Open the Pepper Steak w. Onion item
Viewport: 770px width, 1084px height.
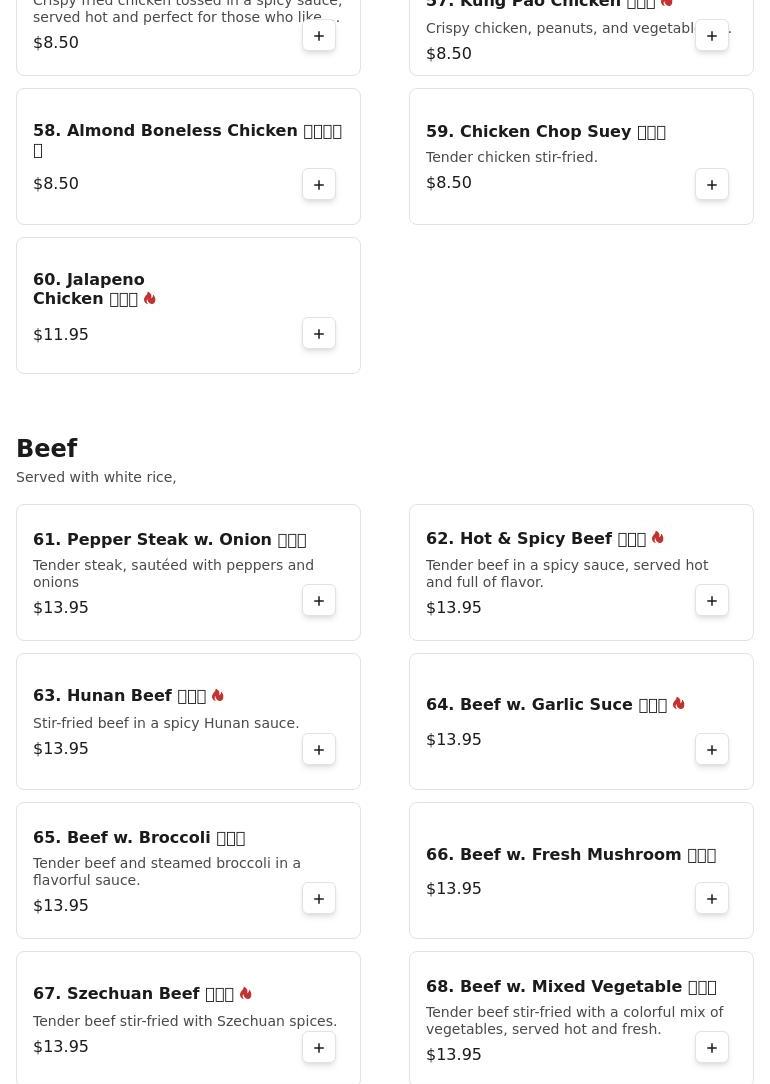[x=169, y=539]
